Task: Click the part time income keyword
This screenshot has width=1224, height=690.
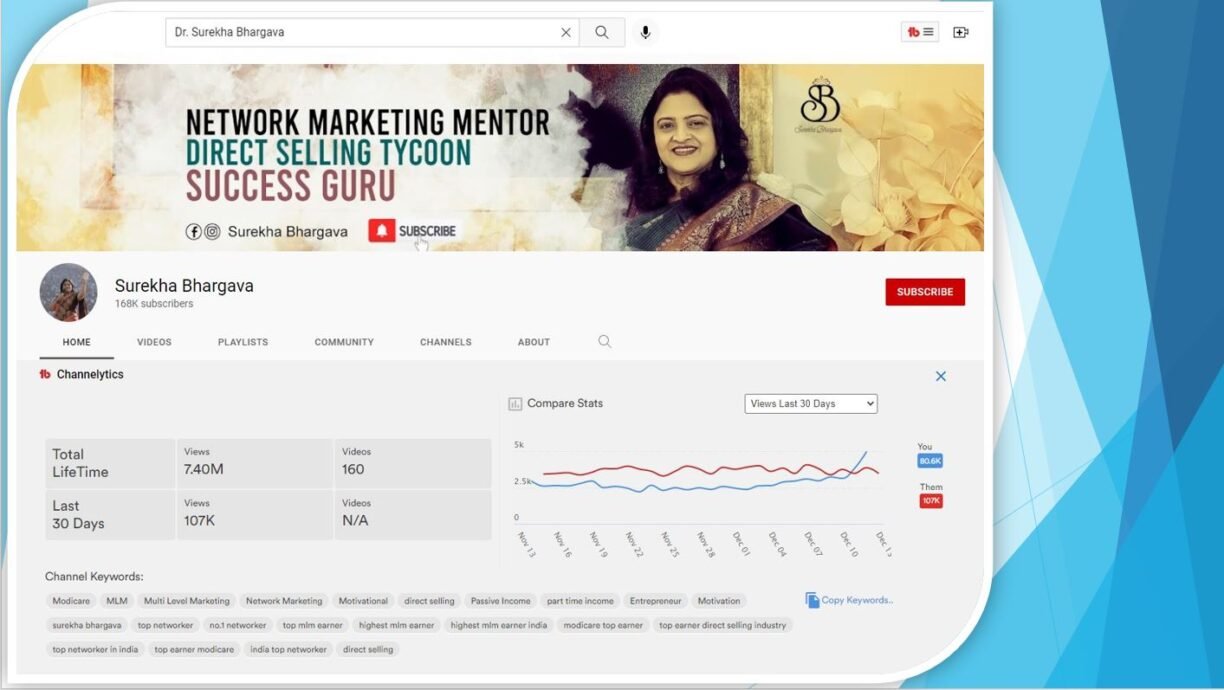Action: point(580,601)
